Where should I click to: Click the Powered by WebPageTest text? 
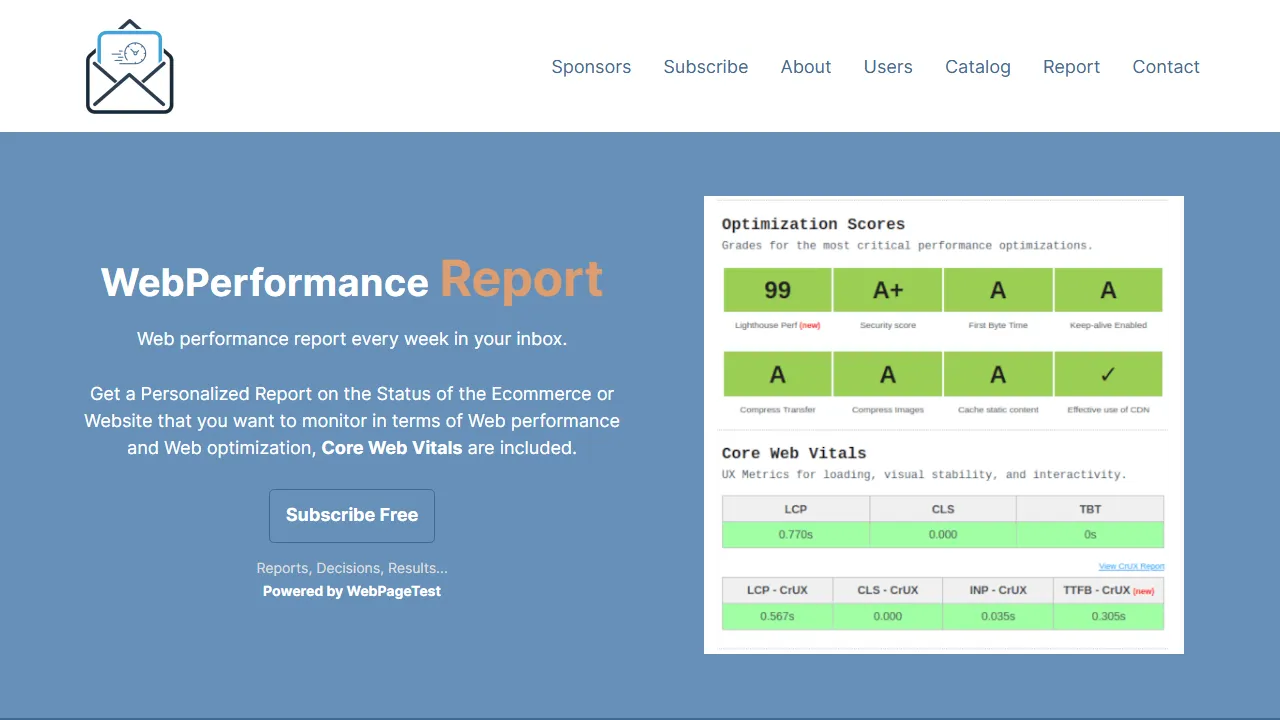(352, 591)
